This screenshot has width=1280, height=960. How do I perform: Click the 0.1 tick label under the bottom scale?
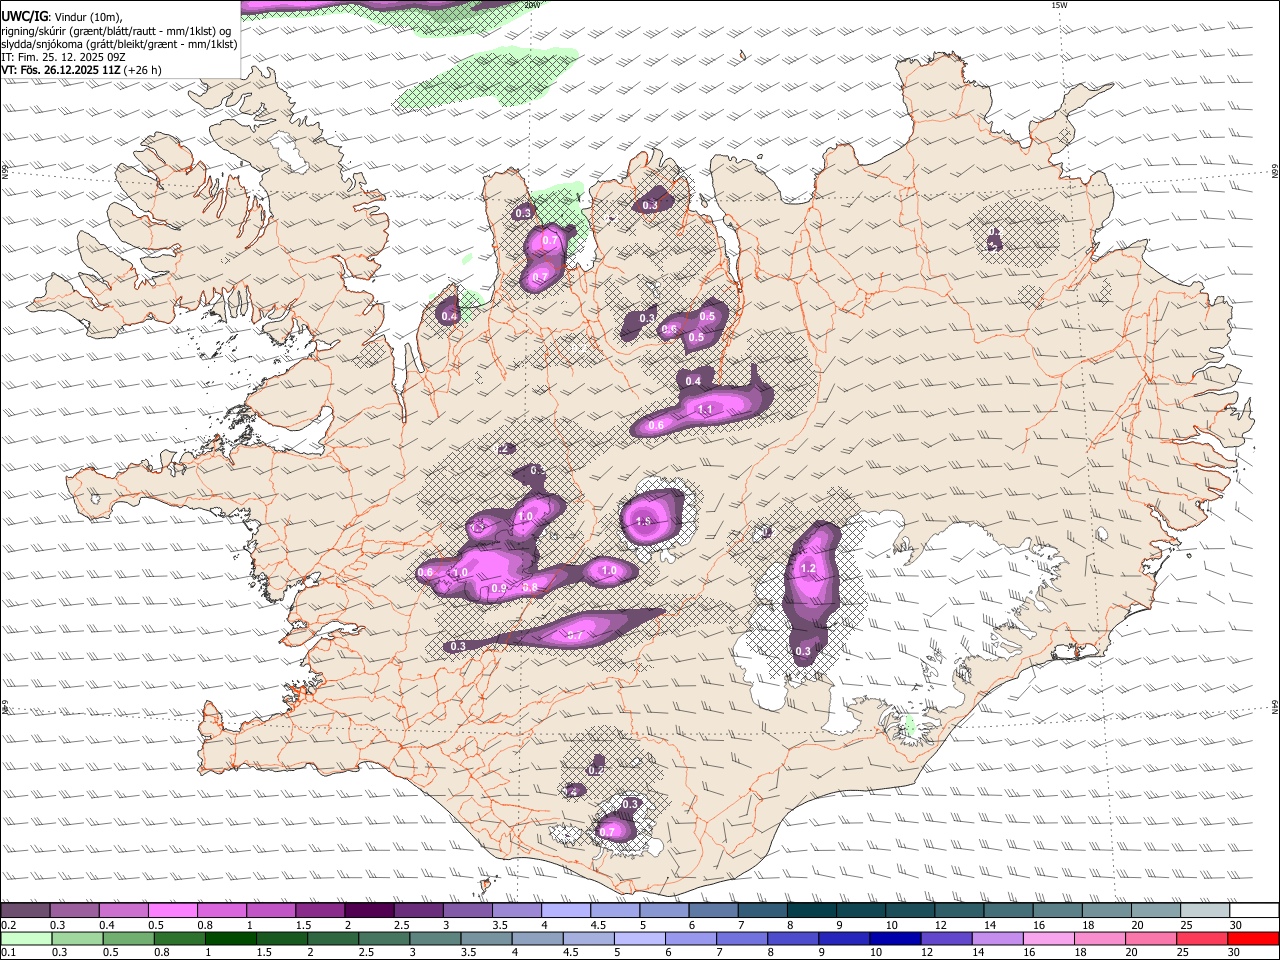point(8,953)
